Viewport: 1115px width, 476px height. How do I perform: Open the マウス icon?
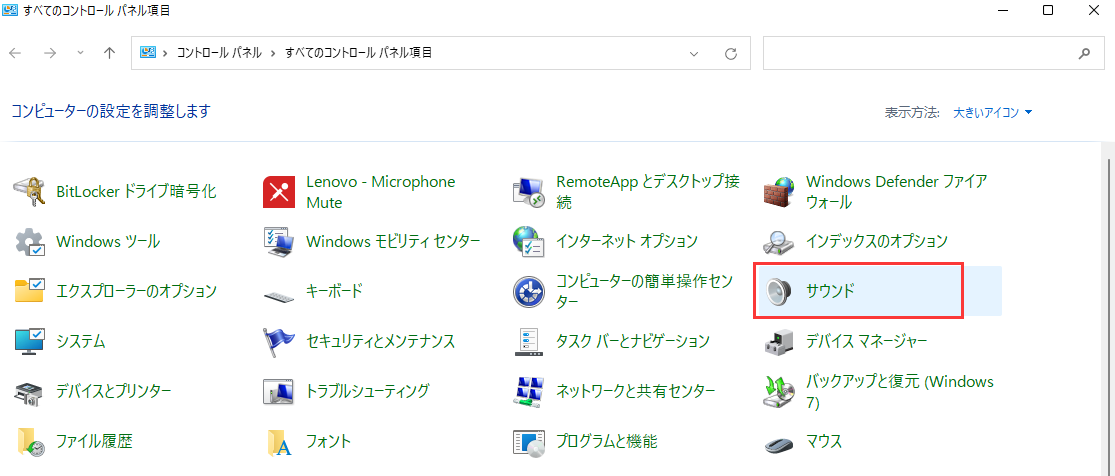click(779, 443)
